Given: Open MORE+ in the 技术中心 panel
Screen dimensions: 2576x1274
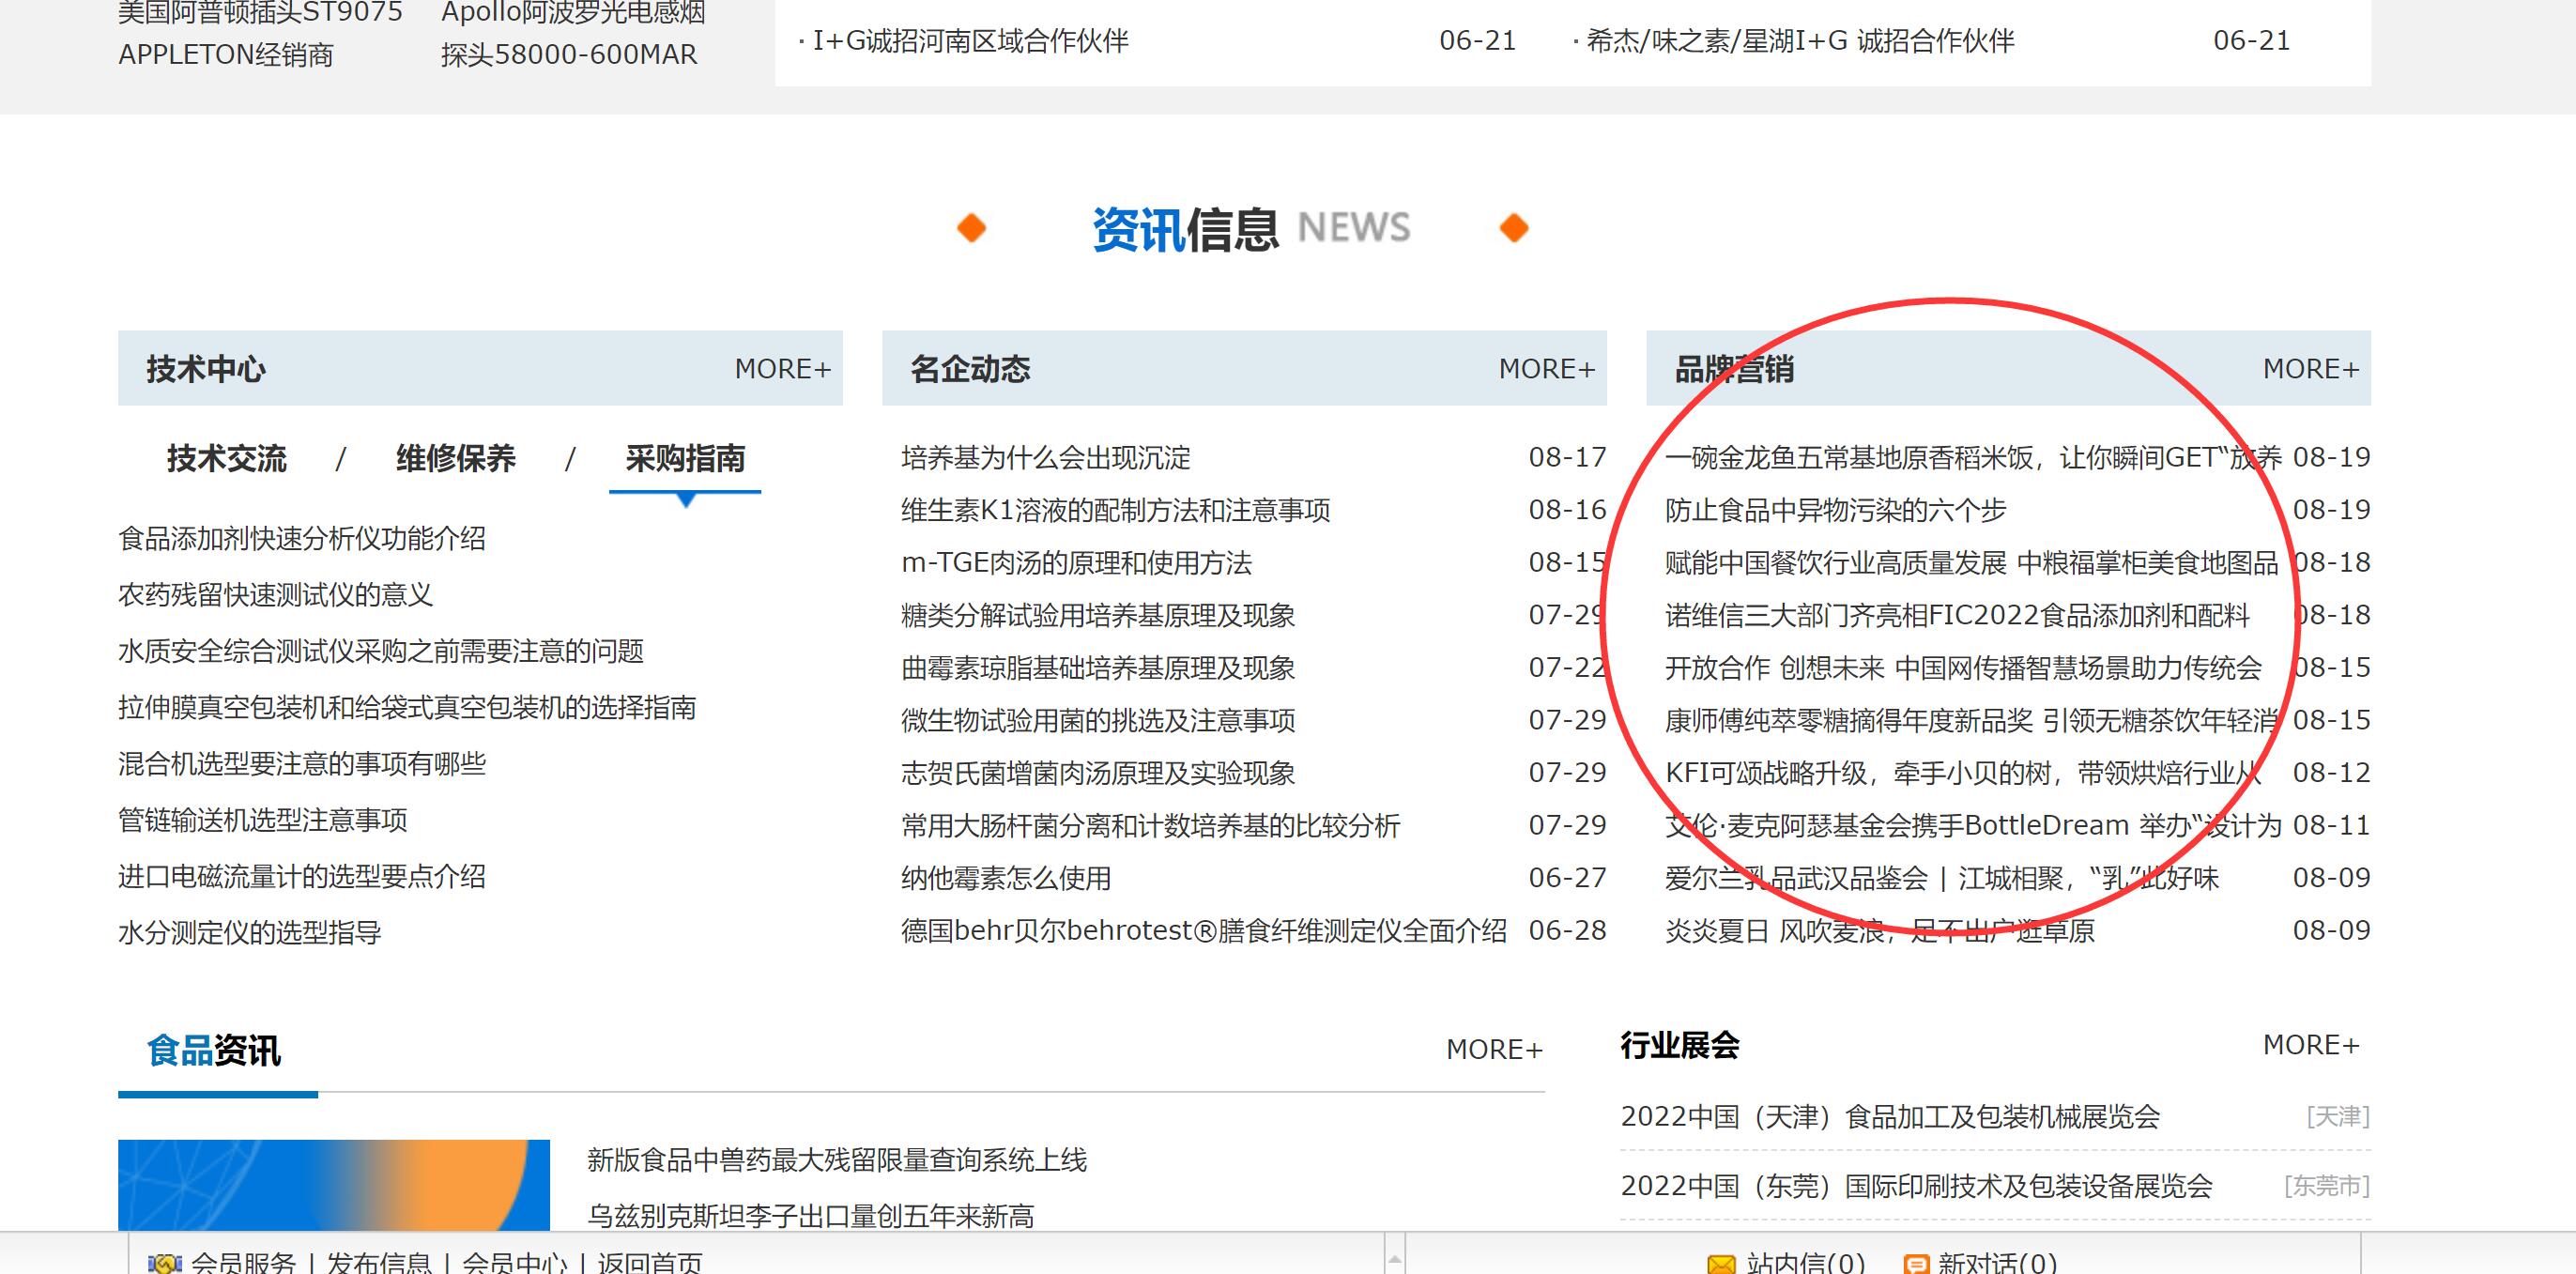Looking at the screenshot, I should coord(783,369).
